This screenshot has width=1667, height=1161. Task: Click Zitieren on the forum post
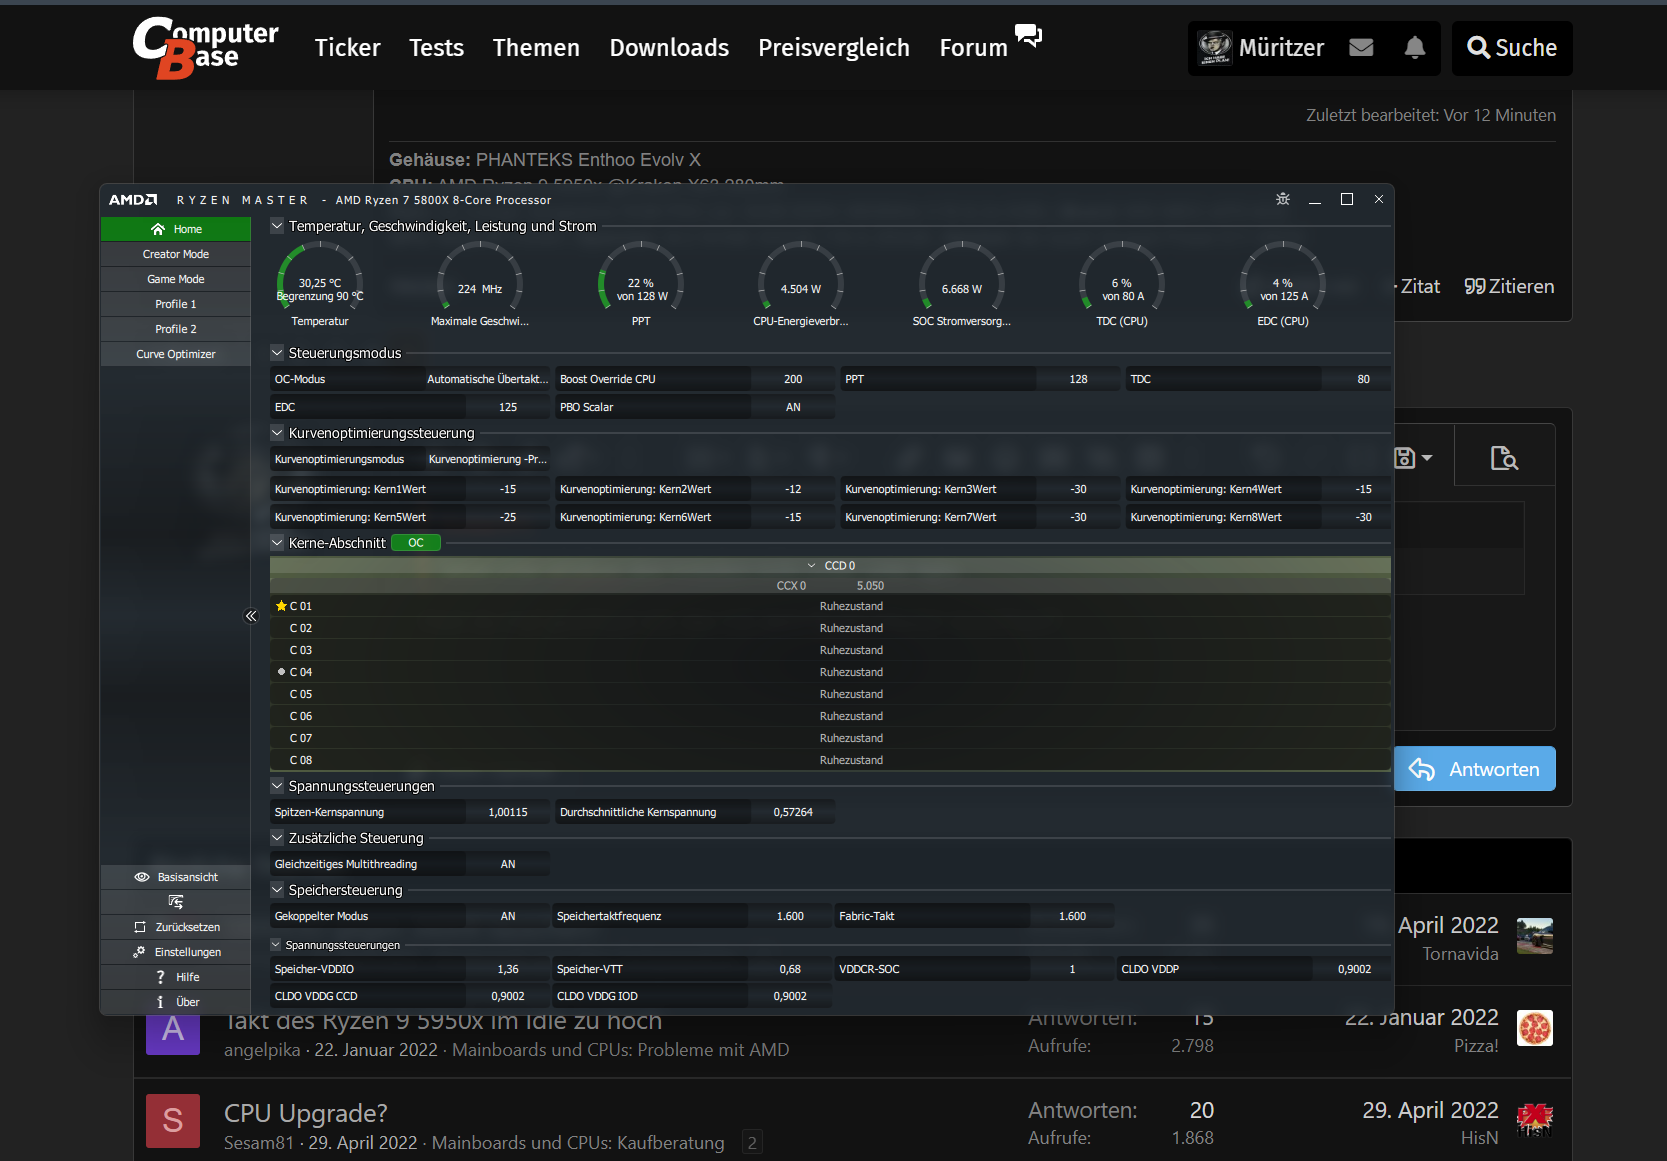tap(1509, 287)
